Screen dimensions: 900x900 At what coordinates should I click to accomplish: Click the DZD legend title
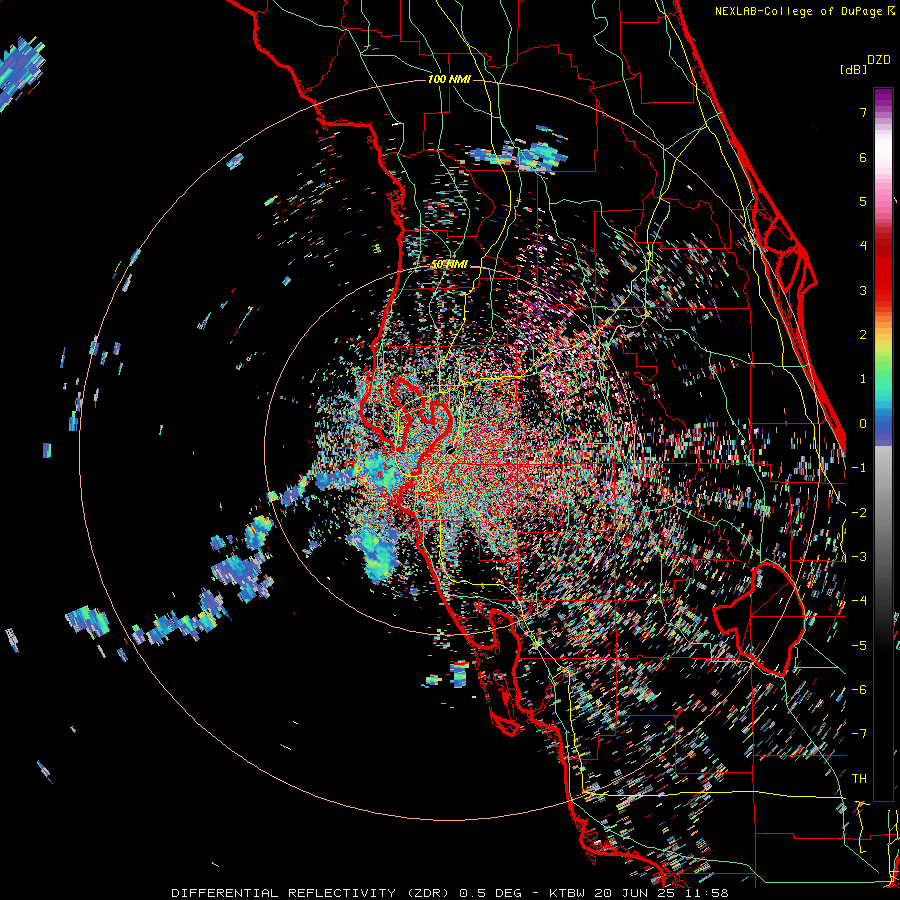click(879, 60)
